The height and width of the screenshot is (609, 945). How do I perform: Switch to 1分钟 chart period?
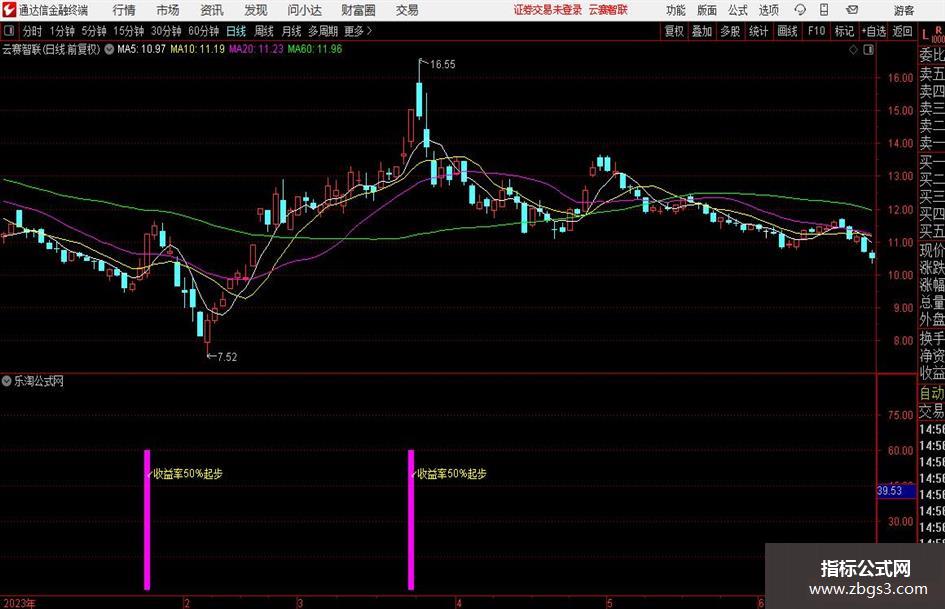[62, 31]
